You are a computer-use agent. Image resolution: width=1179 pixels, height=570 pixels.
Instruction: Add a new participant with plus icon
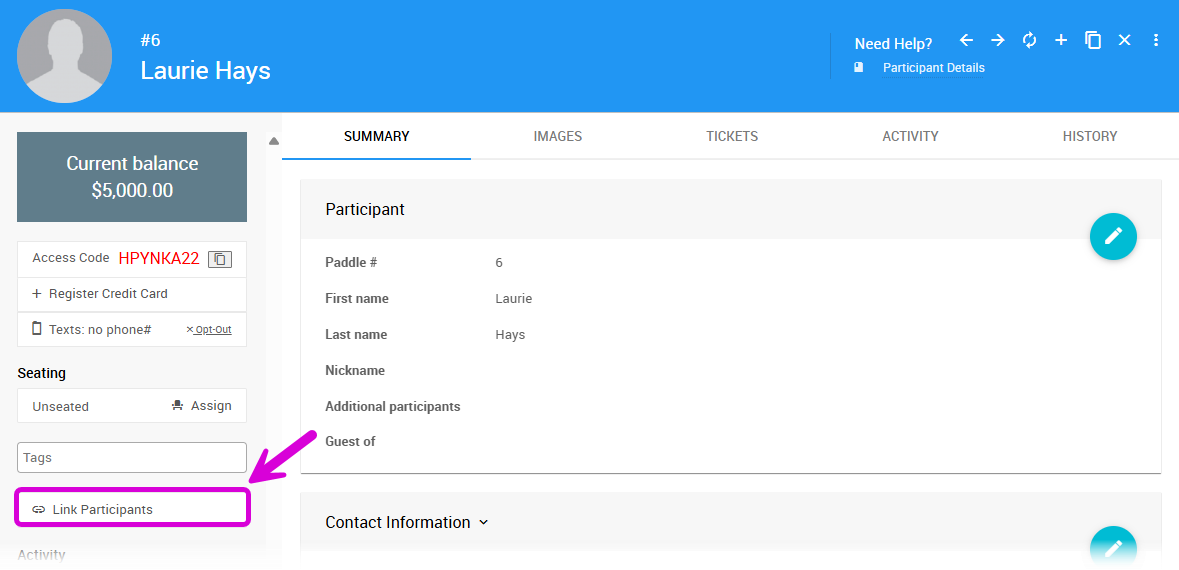(x=1061, y=40)
